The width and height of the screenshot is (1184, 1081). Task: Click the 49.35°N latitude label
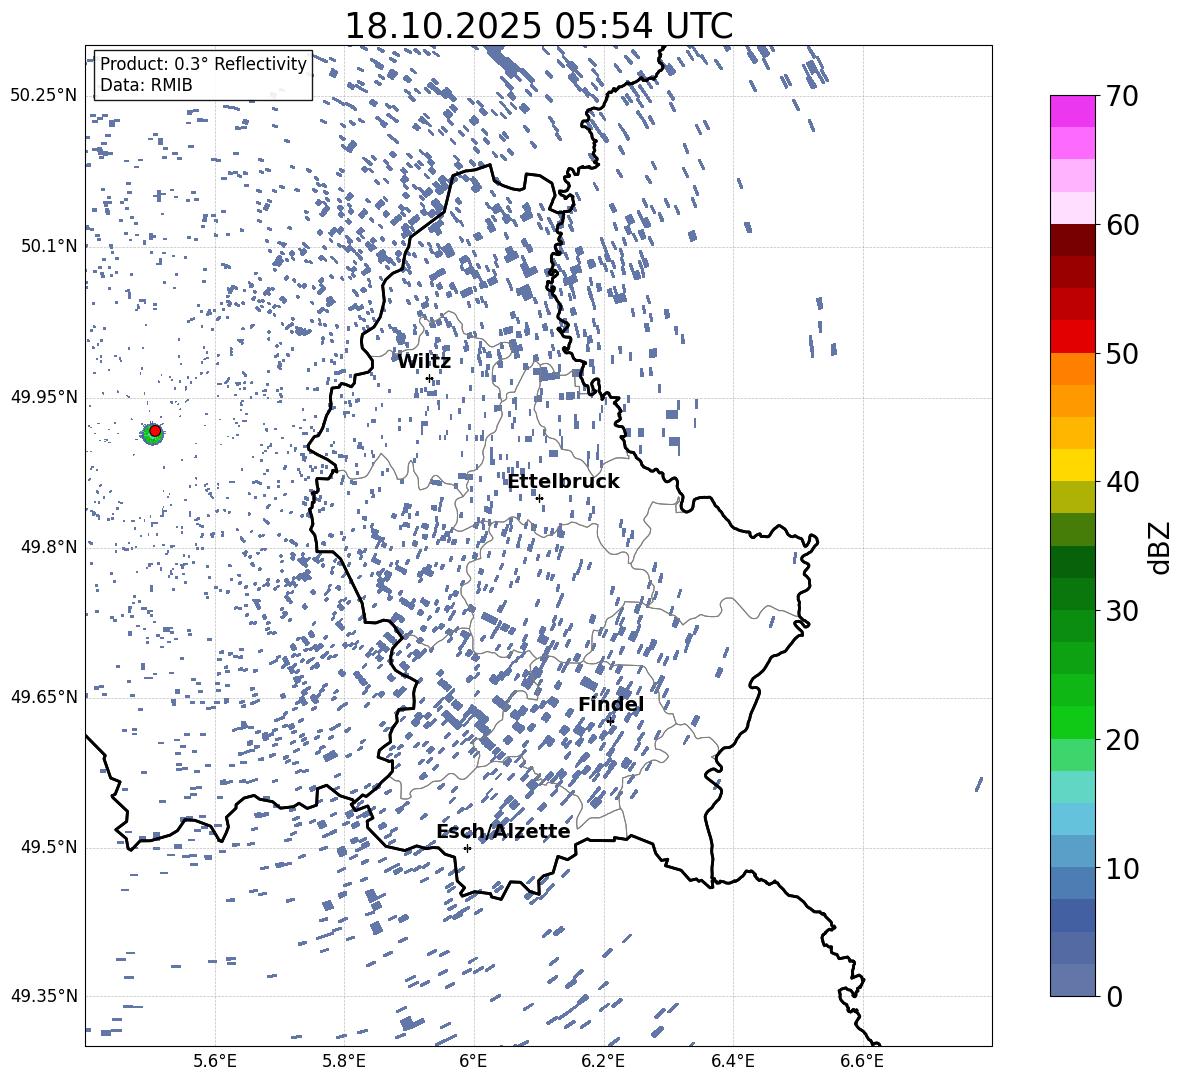(44, 996)
